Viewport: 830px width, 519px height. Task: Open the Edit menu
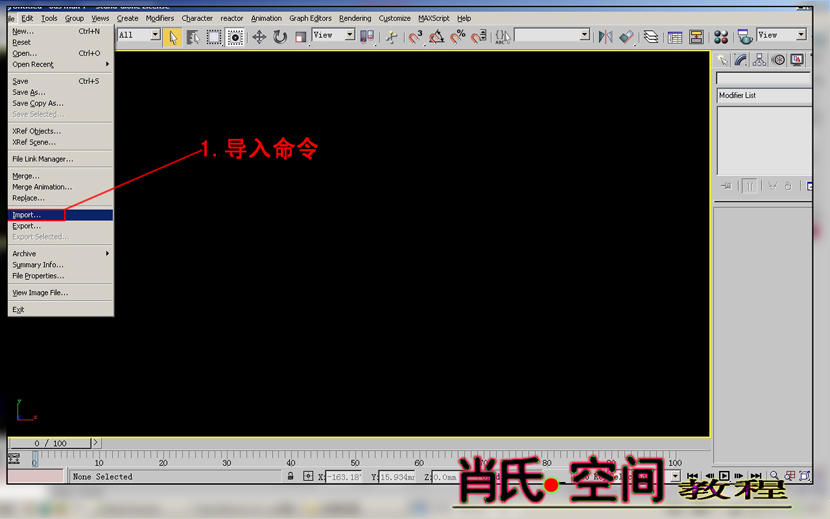[27, 18]
